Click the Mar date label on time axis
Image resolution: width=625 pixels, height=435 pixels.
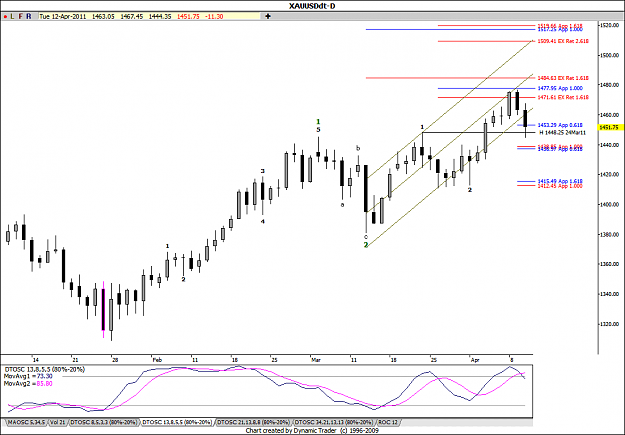(316, 360)
